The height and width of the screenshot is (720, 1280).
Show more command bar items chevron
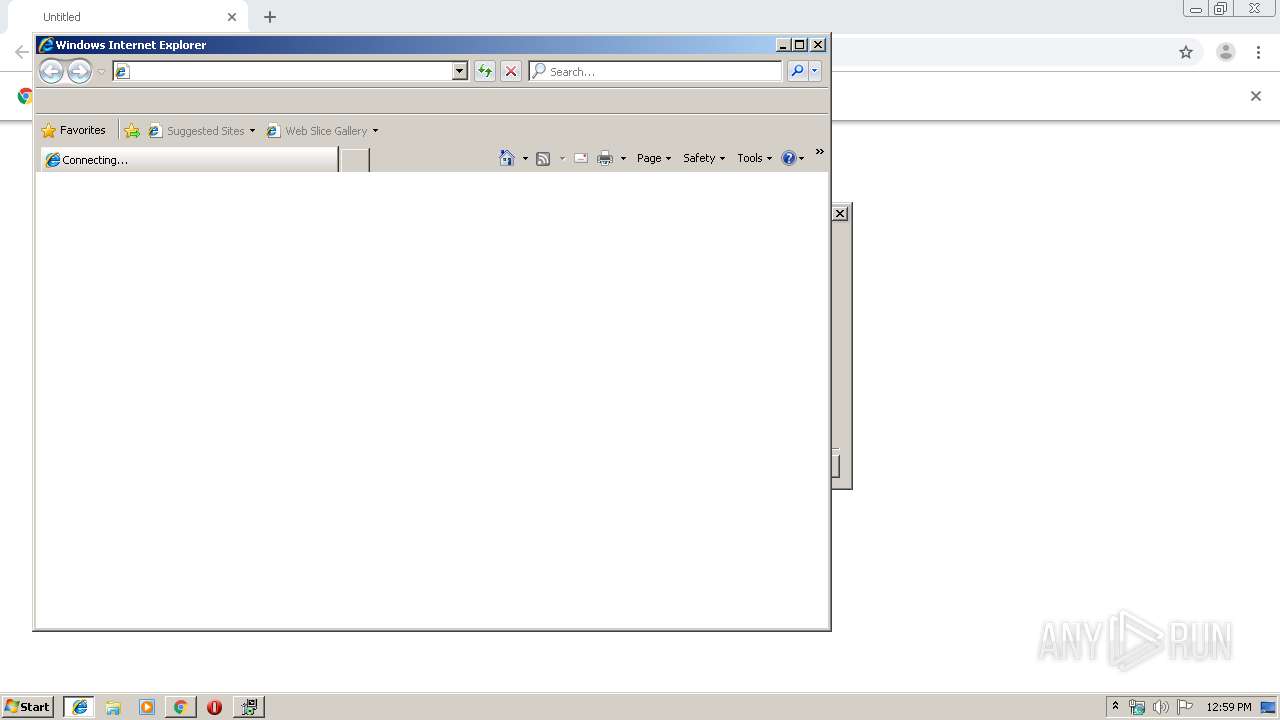point(819,152)
